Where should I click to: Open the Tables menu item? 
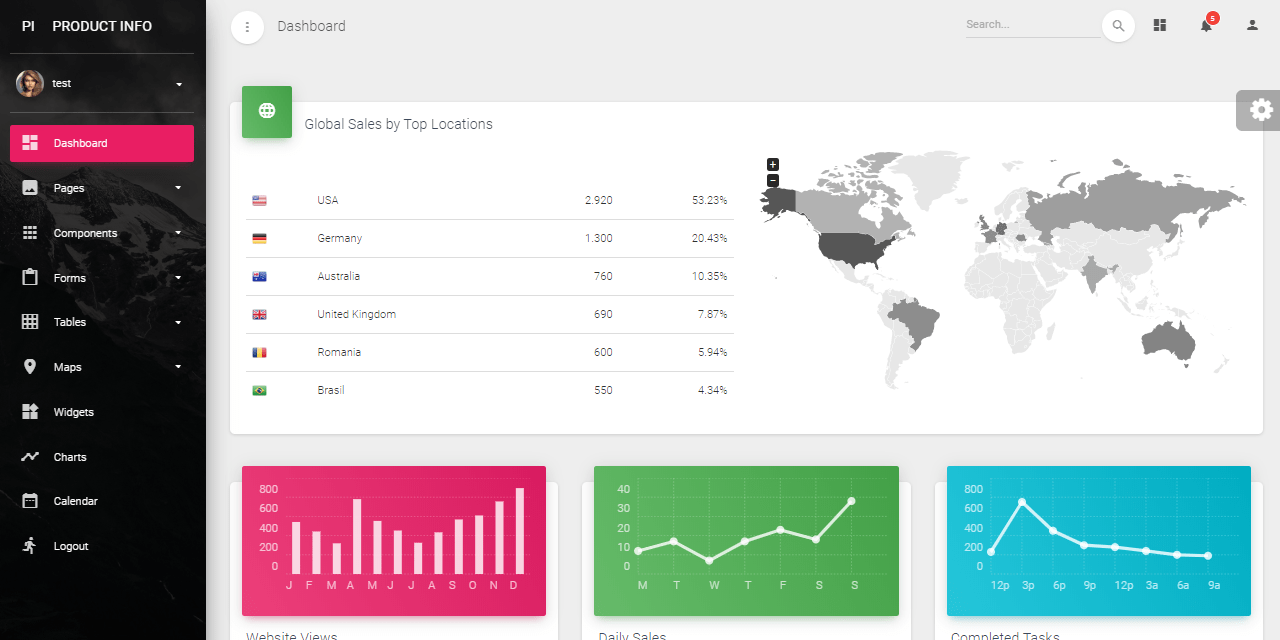pos(69,322)
